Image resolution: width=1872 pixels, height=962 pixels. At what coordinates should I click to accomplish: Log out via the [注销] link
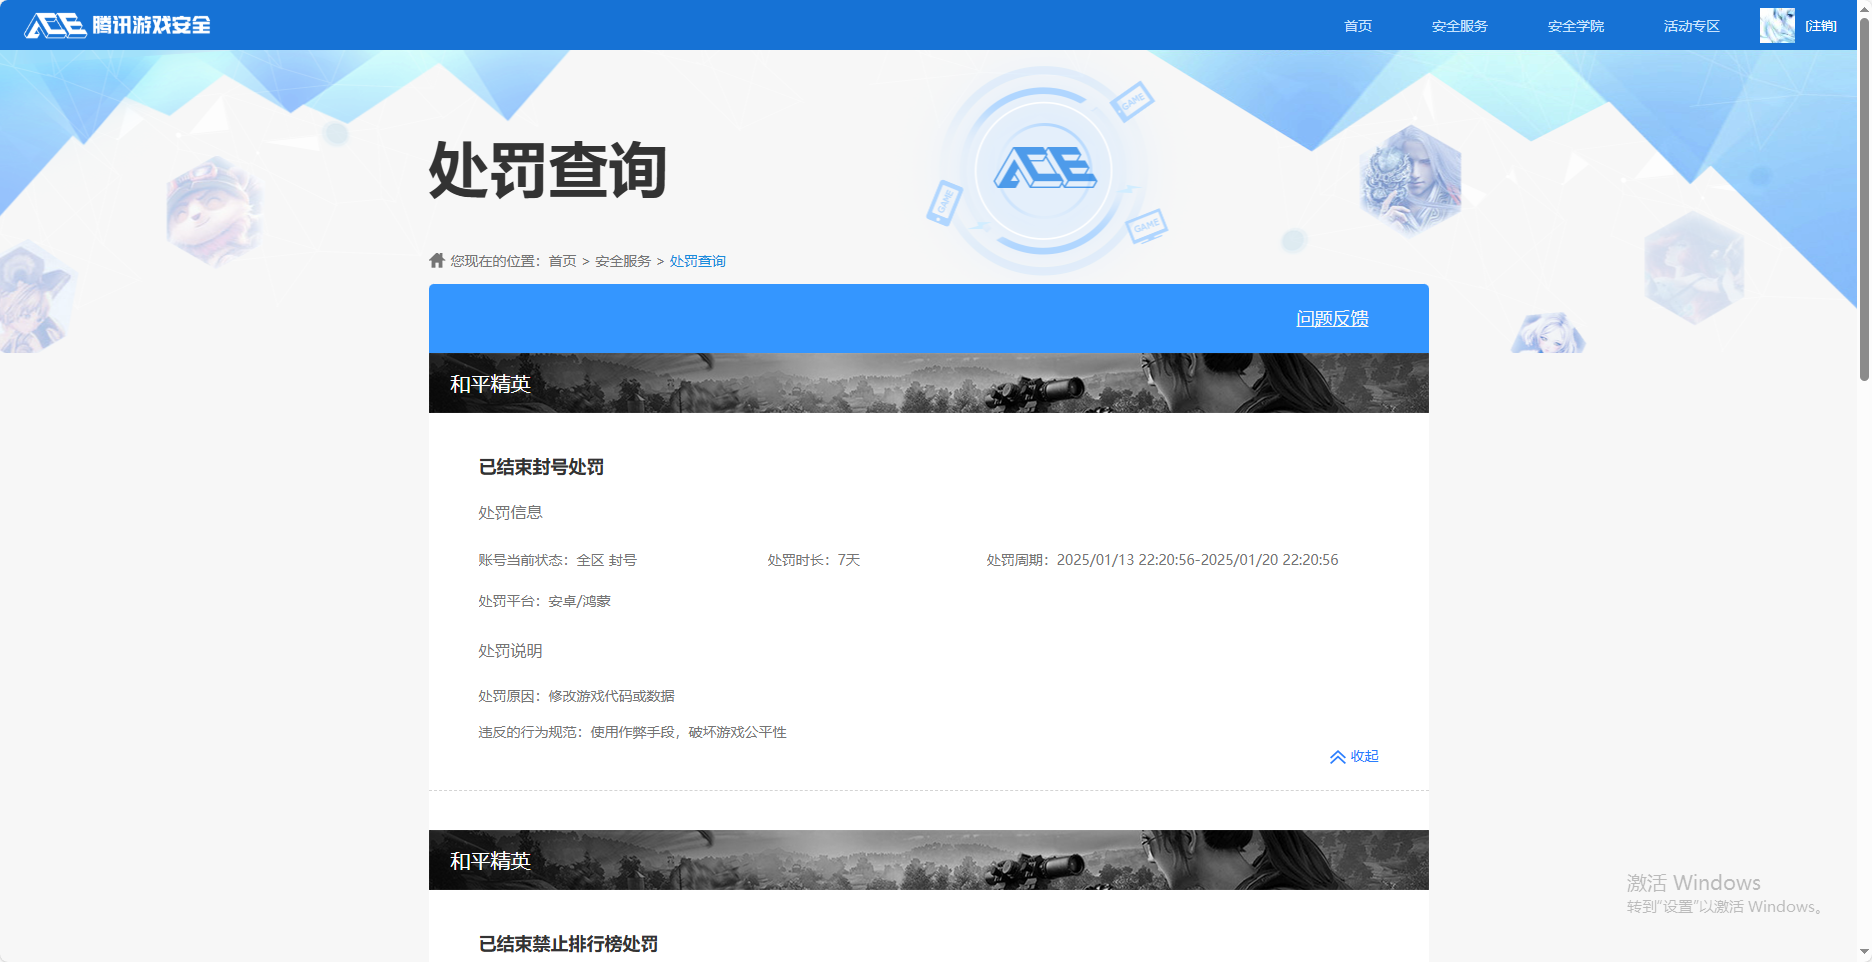(1820, 26)
